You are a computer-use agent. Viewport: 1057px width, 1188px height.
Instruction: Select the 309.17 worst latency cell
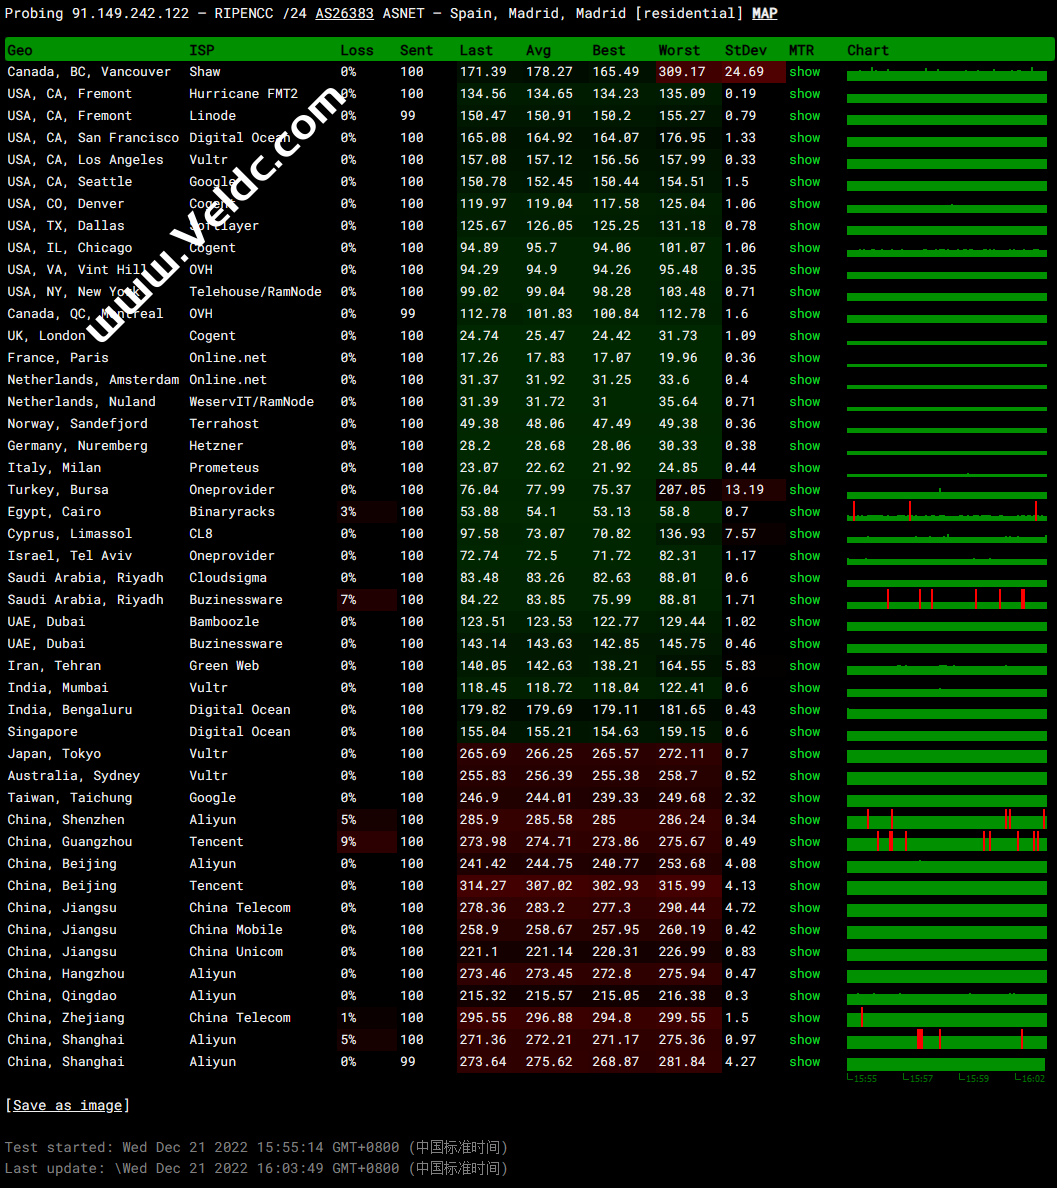click(688, 72)
